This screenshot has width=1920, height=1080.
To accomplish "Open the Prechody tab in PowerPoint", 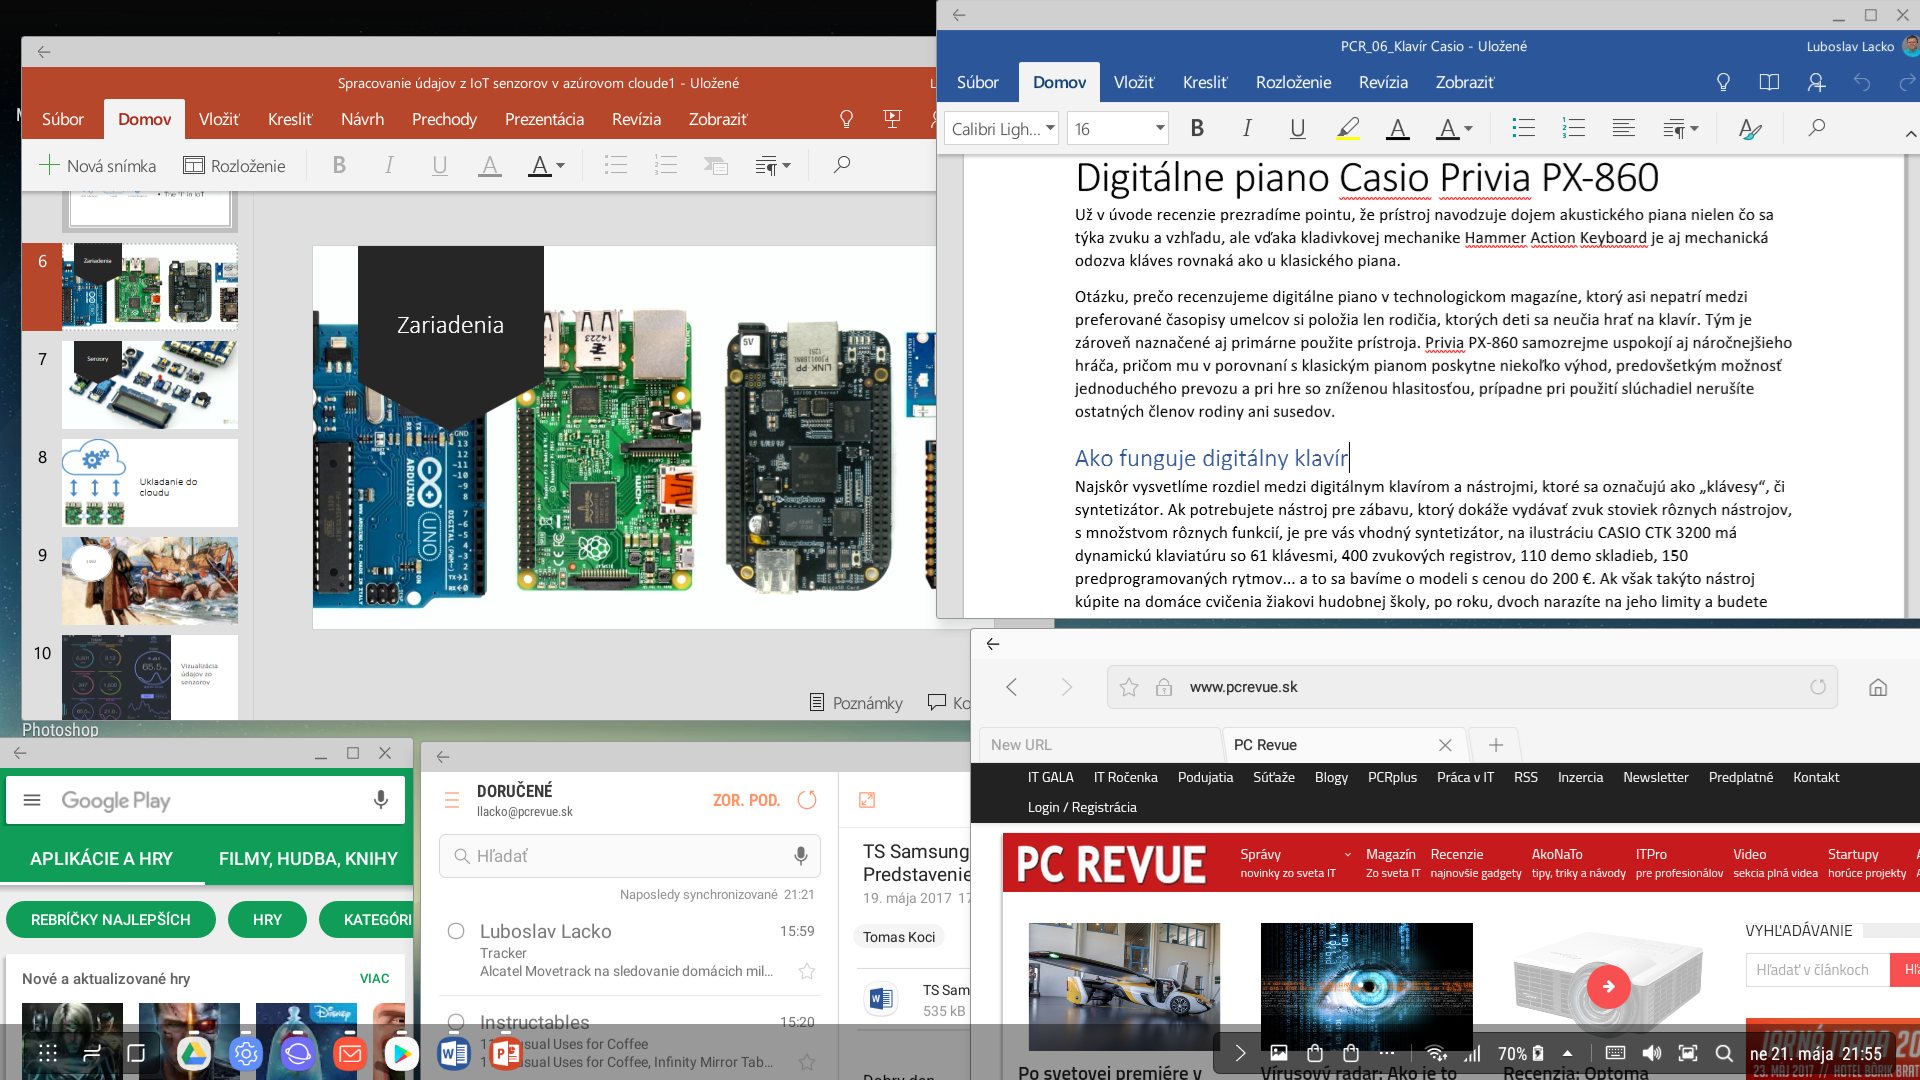I will pyautogui.click(x=444, y=119).
